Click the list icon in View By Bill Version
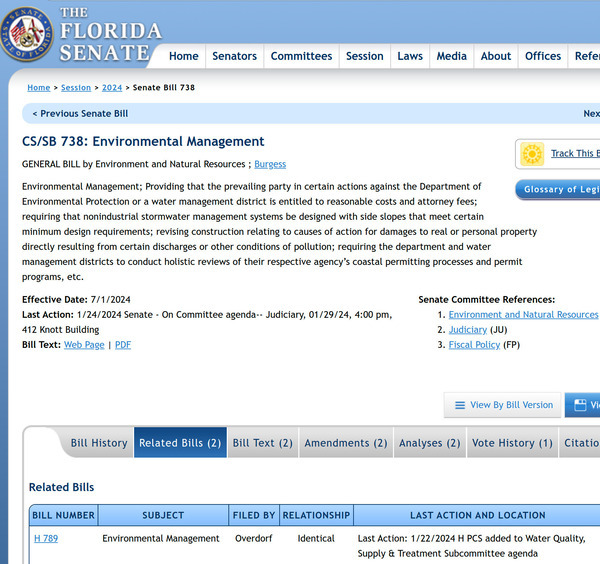Screen dimensions: 600x564 pyautogui.click(x=460, y=405)
